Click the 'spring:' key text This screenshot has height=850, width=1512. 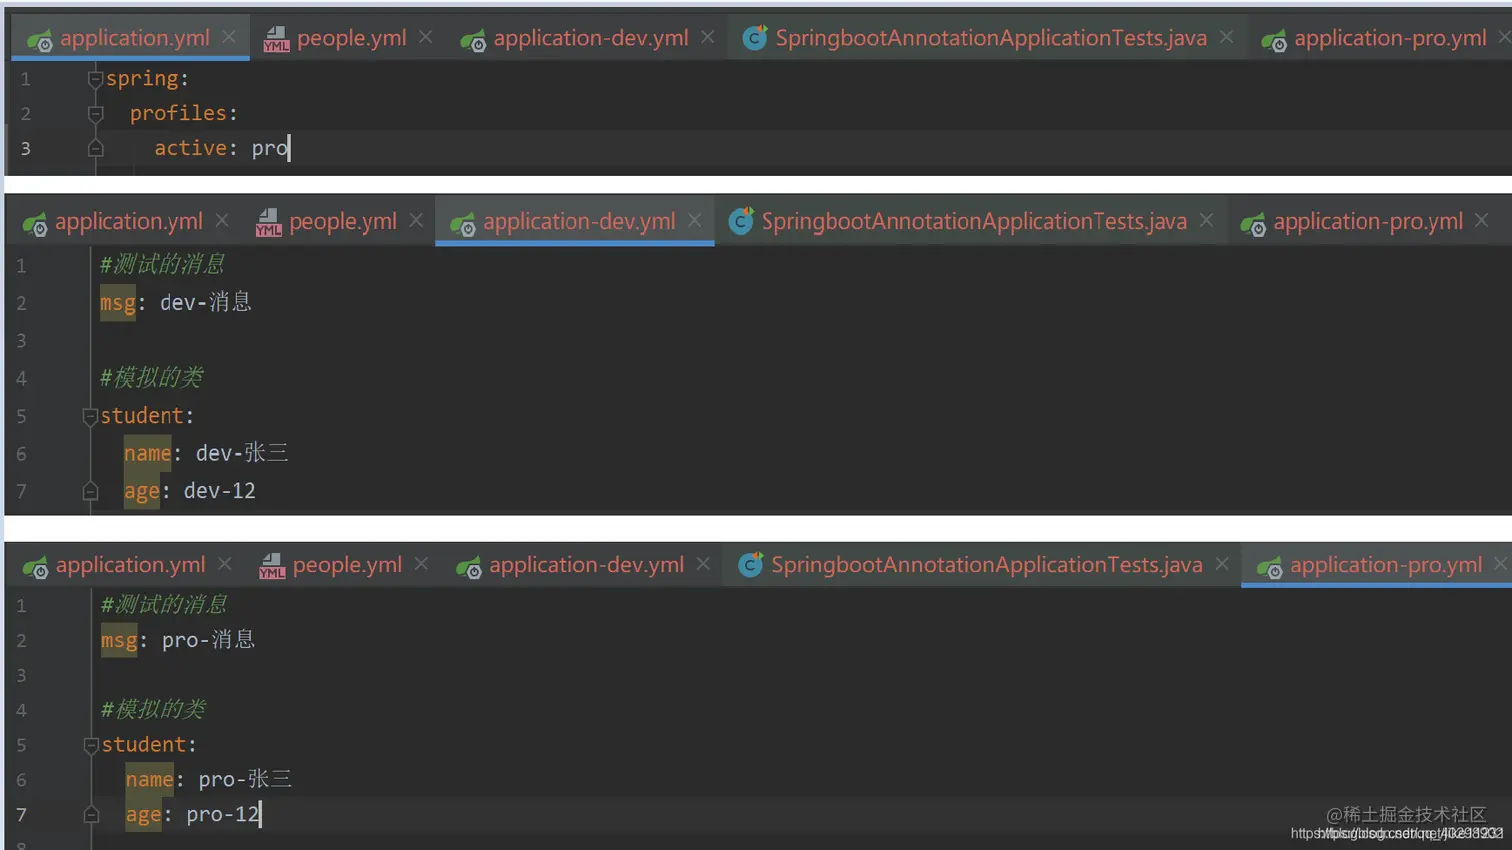pos(147,78)
